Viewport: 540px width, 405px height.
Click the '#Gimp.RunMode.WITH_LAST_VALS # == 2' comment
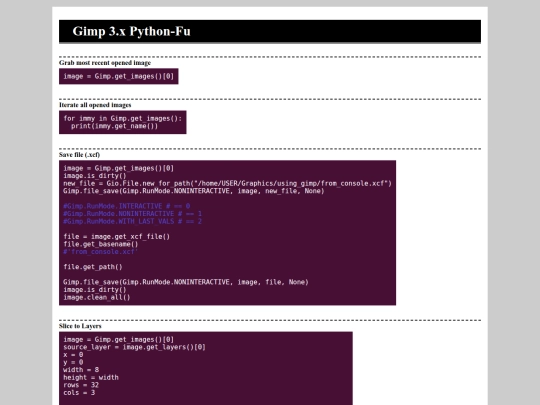click(x=132, y=221)
